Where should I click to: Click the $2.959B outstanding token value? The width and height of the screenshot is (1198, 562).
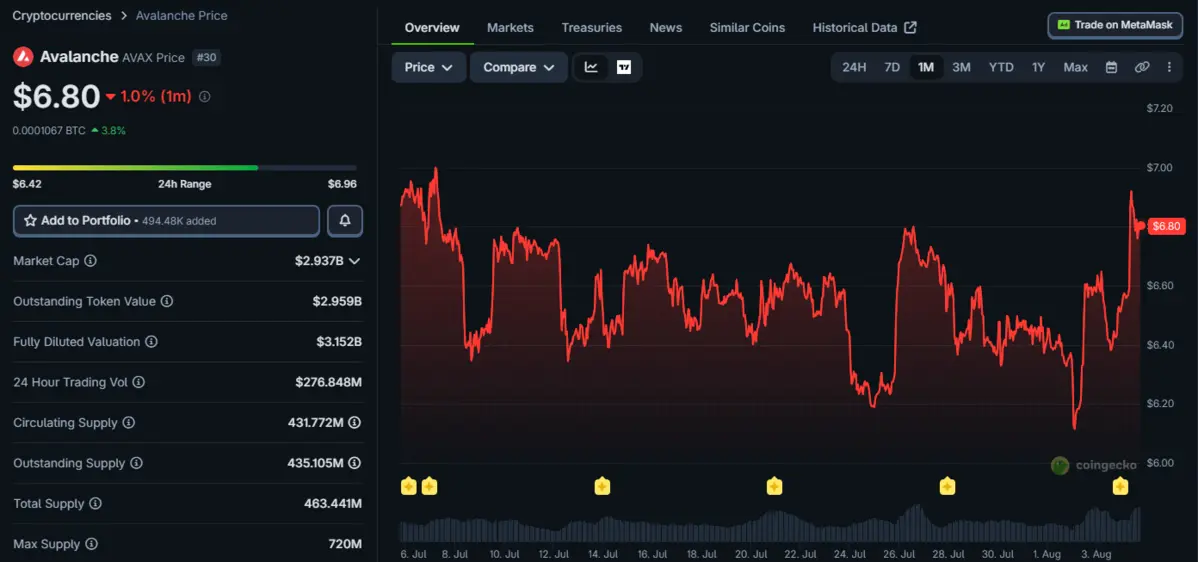[337, 302]
